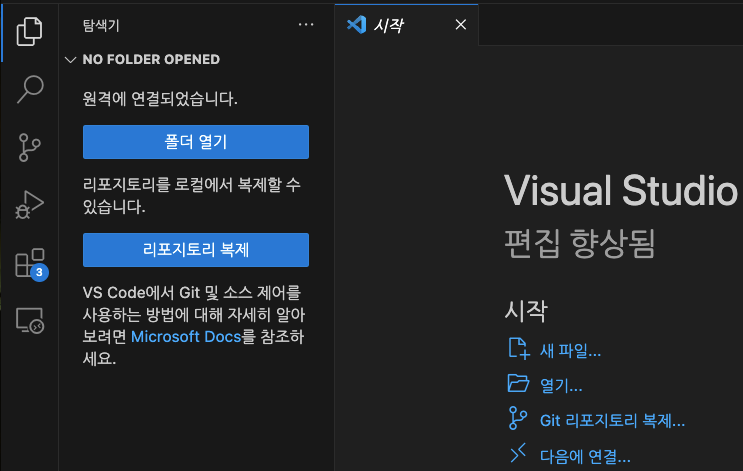This screenshot has width=743, height=471.
Task: Click the Git 리포지토리 복제... link
Action: [612, 420]
